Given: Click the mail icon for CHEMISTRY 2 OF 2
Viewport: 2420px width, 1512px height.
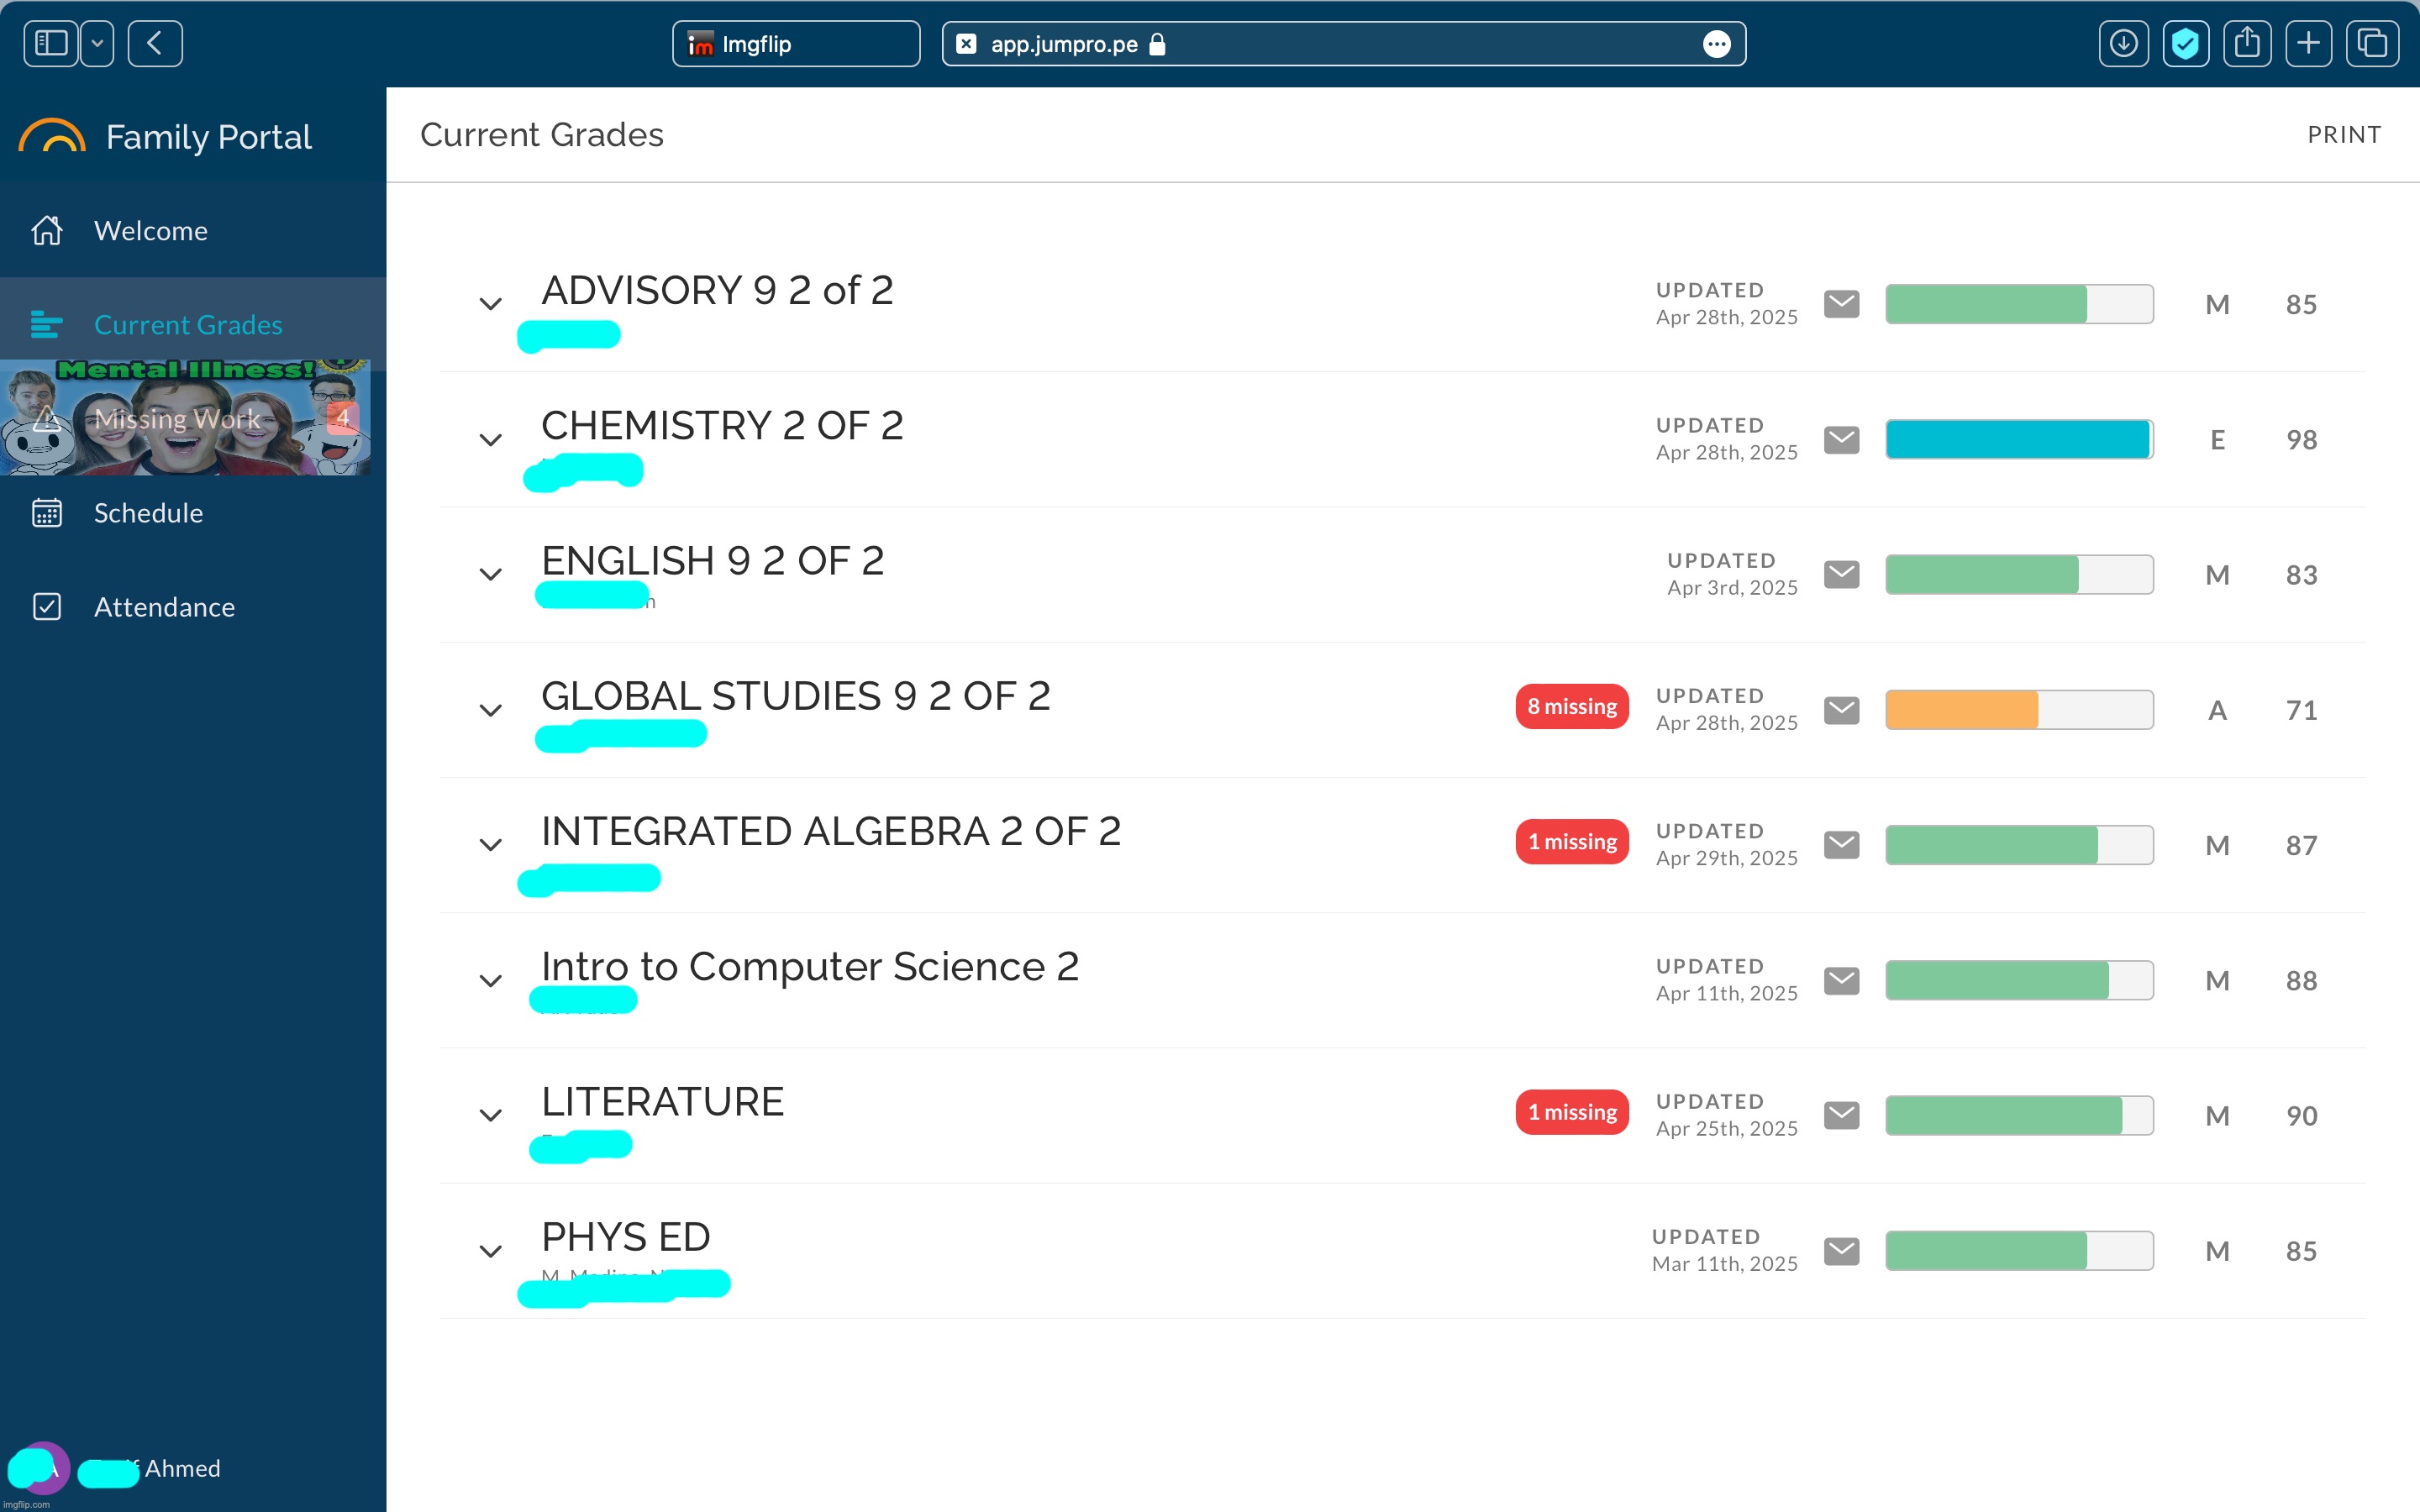Looking at the screenshot, I should pos(1841,439).
